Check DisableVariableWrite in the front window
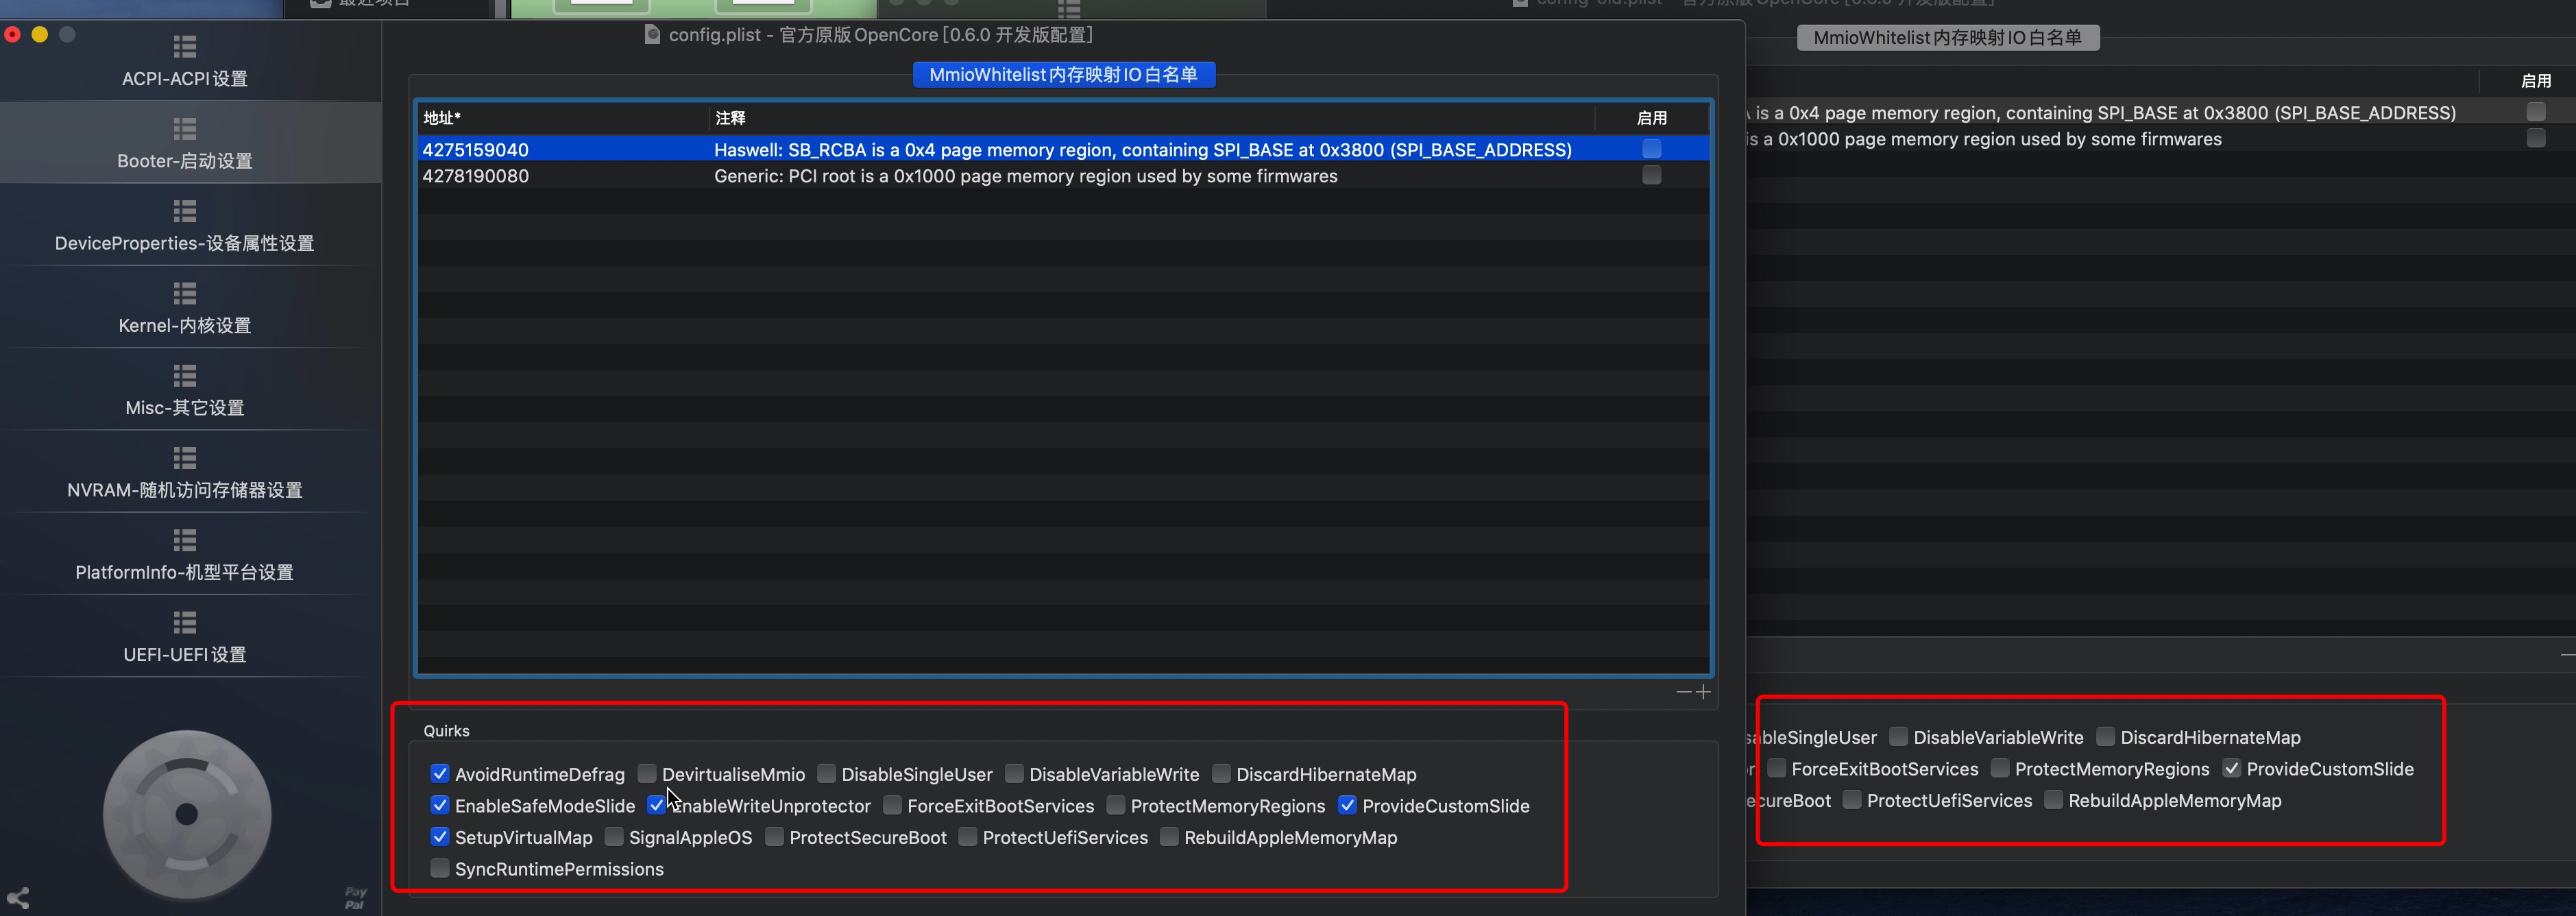Image resolution: width=2576 pixels, height=916 pixels. 1014,773
